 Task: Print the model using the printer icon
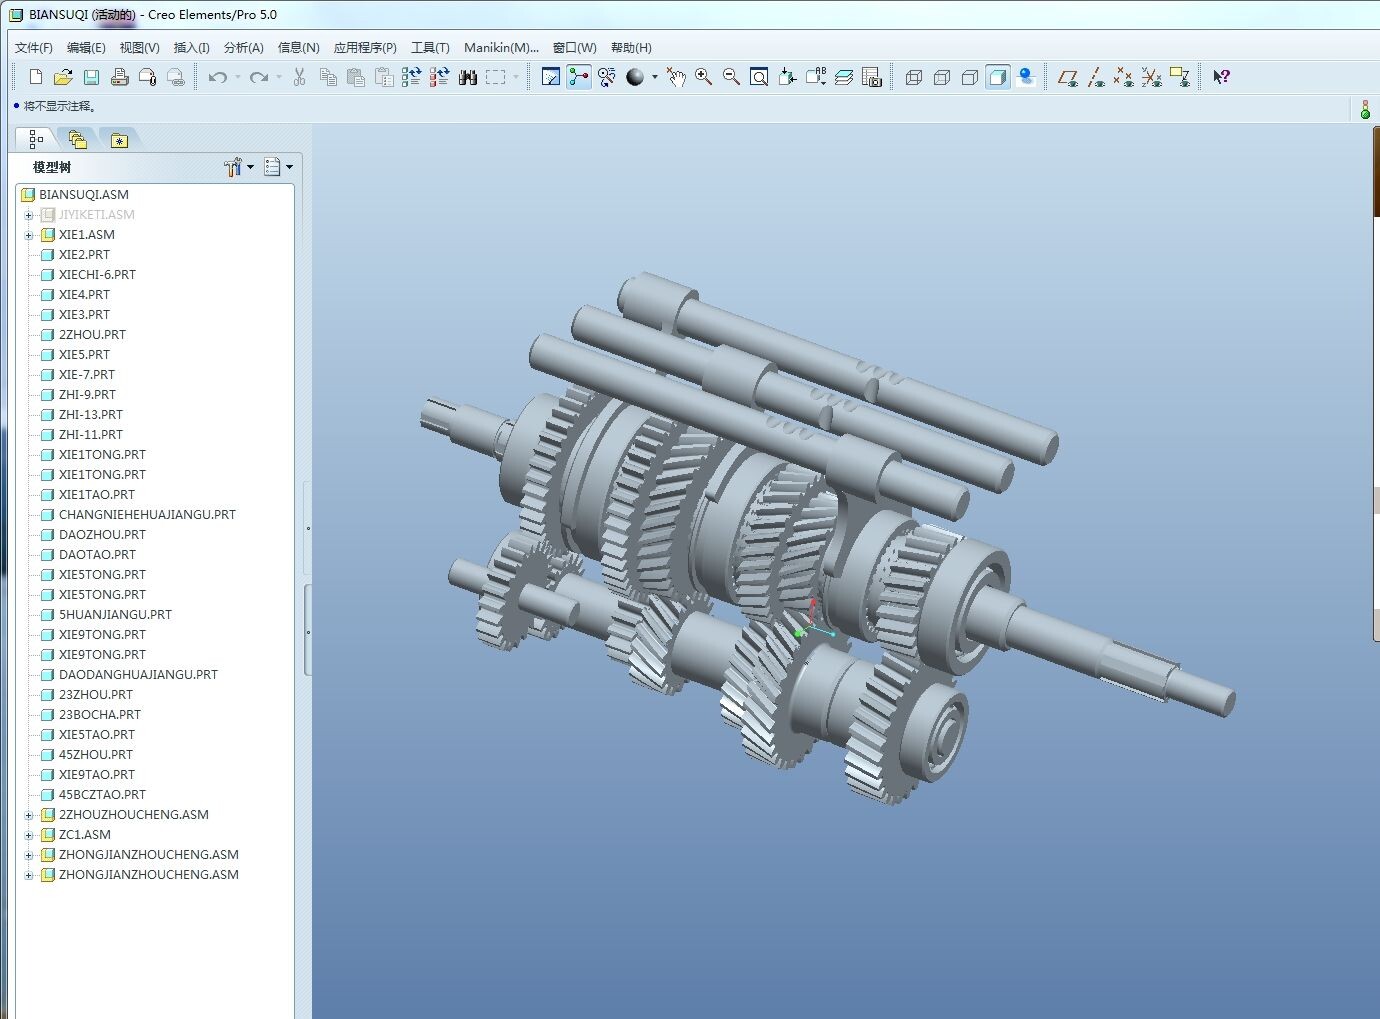[x=119, y=77]
